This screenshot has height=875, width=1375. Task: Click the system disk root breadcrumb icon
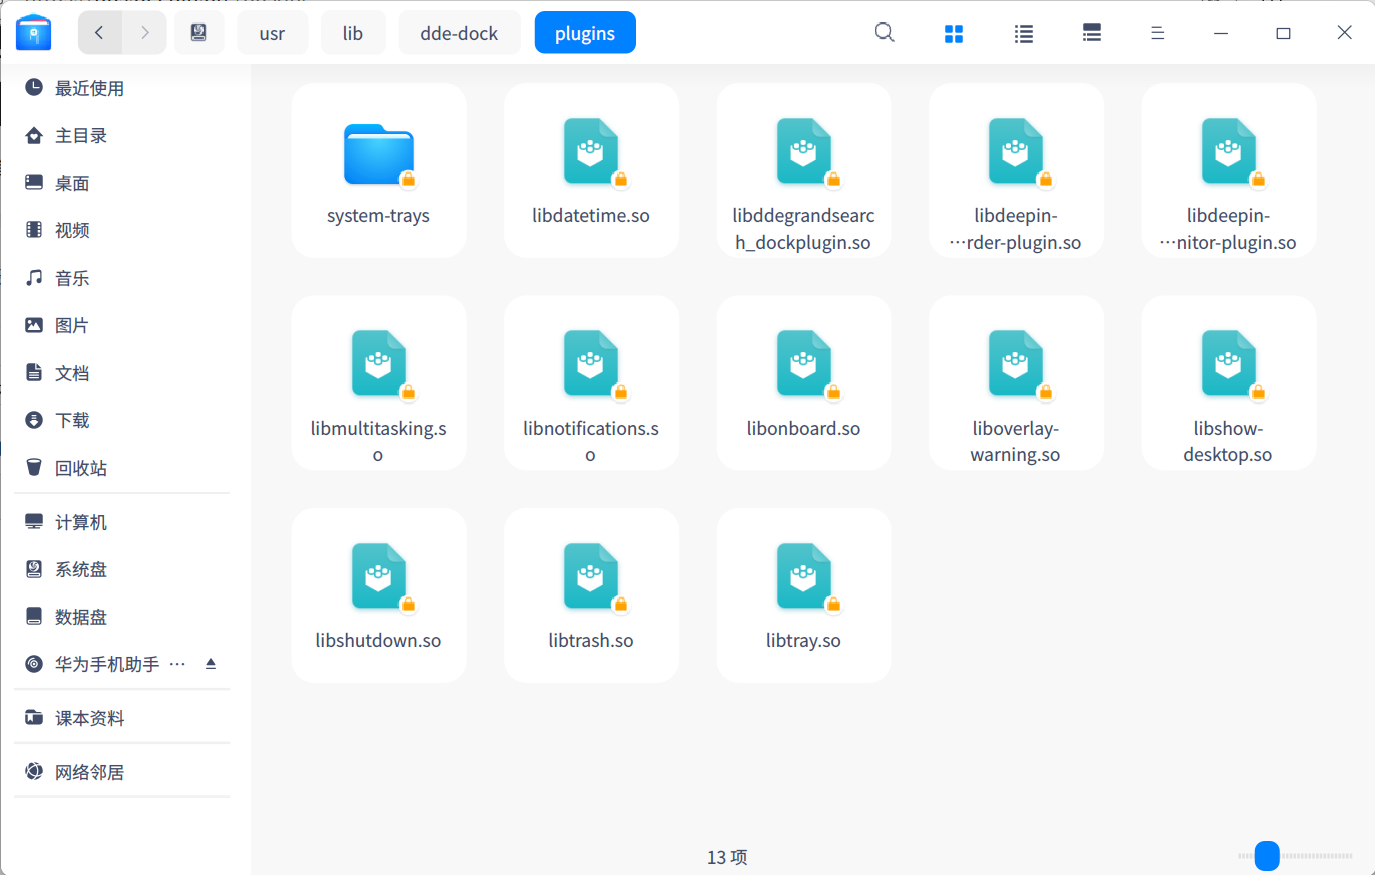tap(199, 33)
